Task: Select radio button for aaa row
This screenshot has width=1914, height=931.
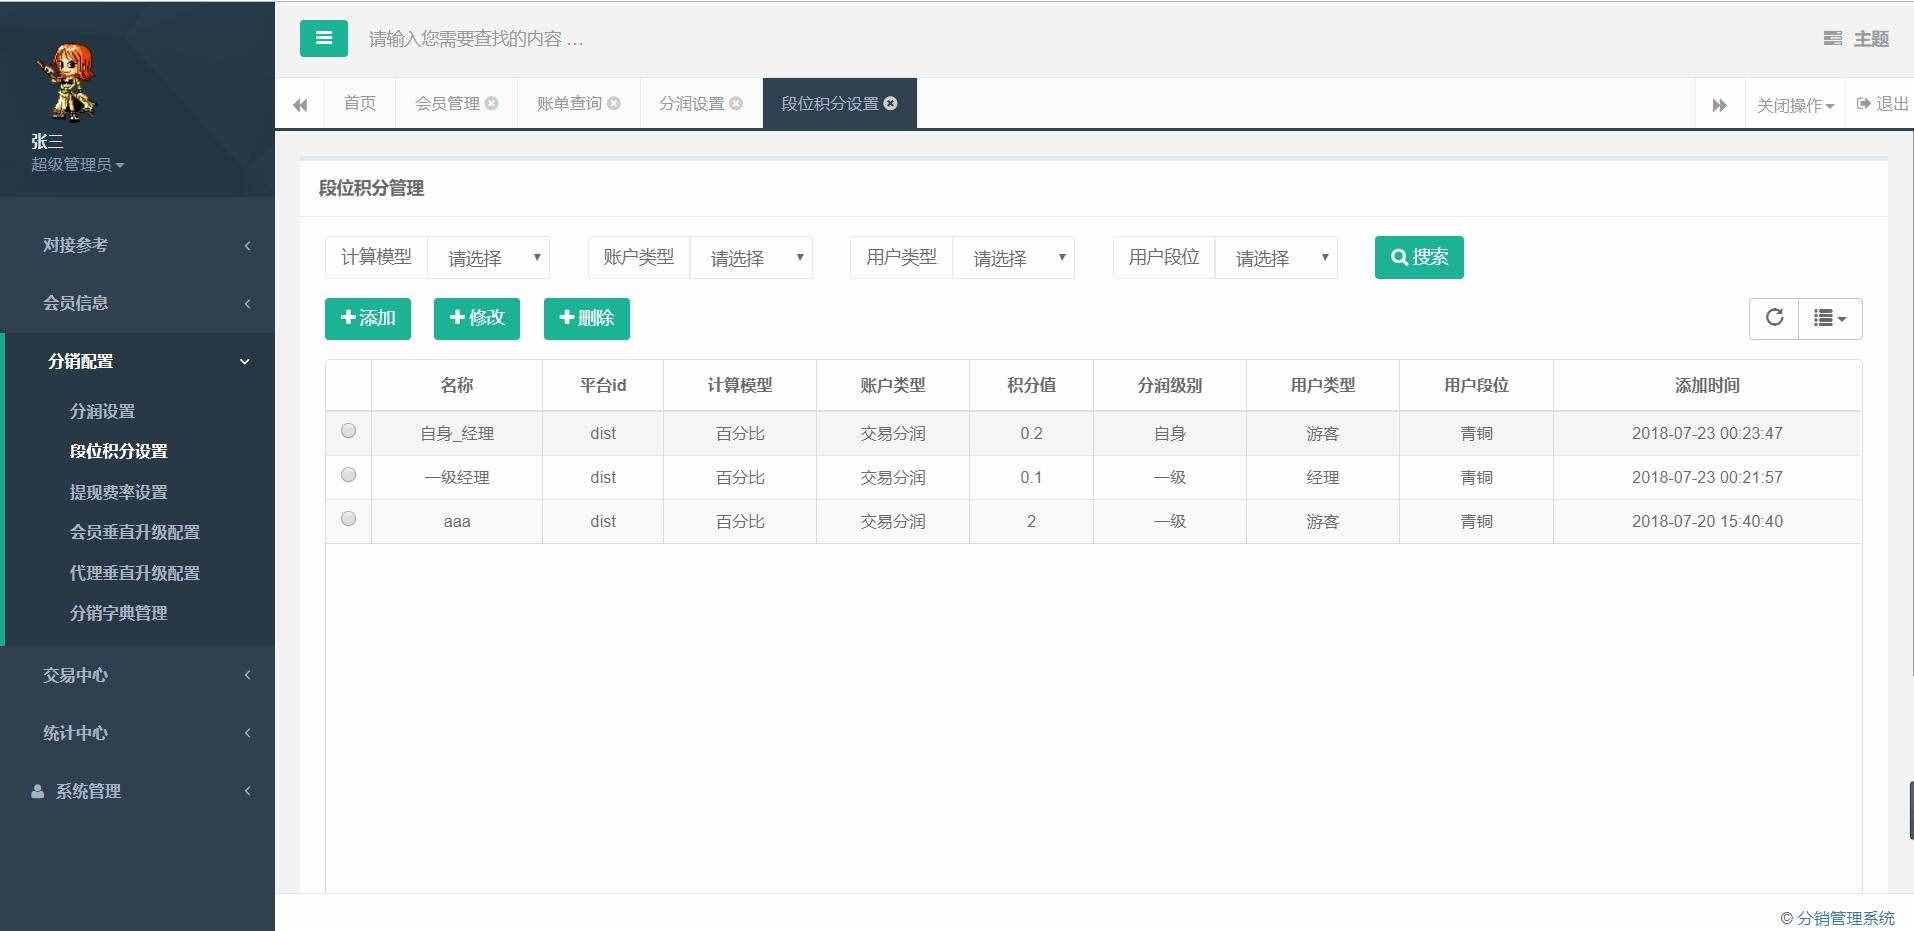Action: [348, 519]
